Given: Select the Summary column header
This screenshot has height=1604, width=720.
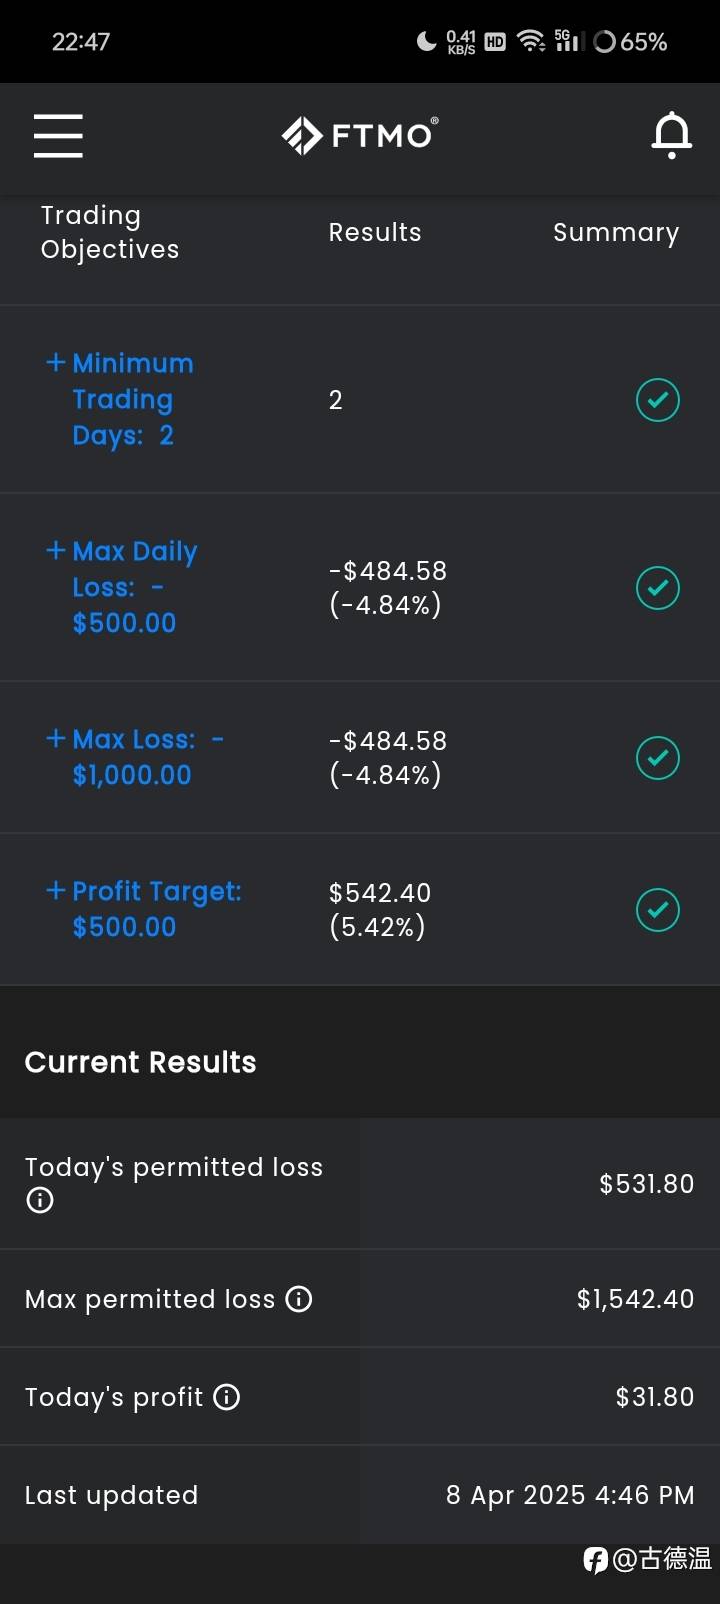Looking at the screenshot, I should [x=616, y=232].
